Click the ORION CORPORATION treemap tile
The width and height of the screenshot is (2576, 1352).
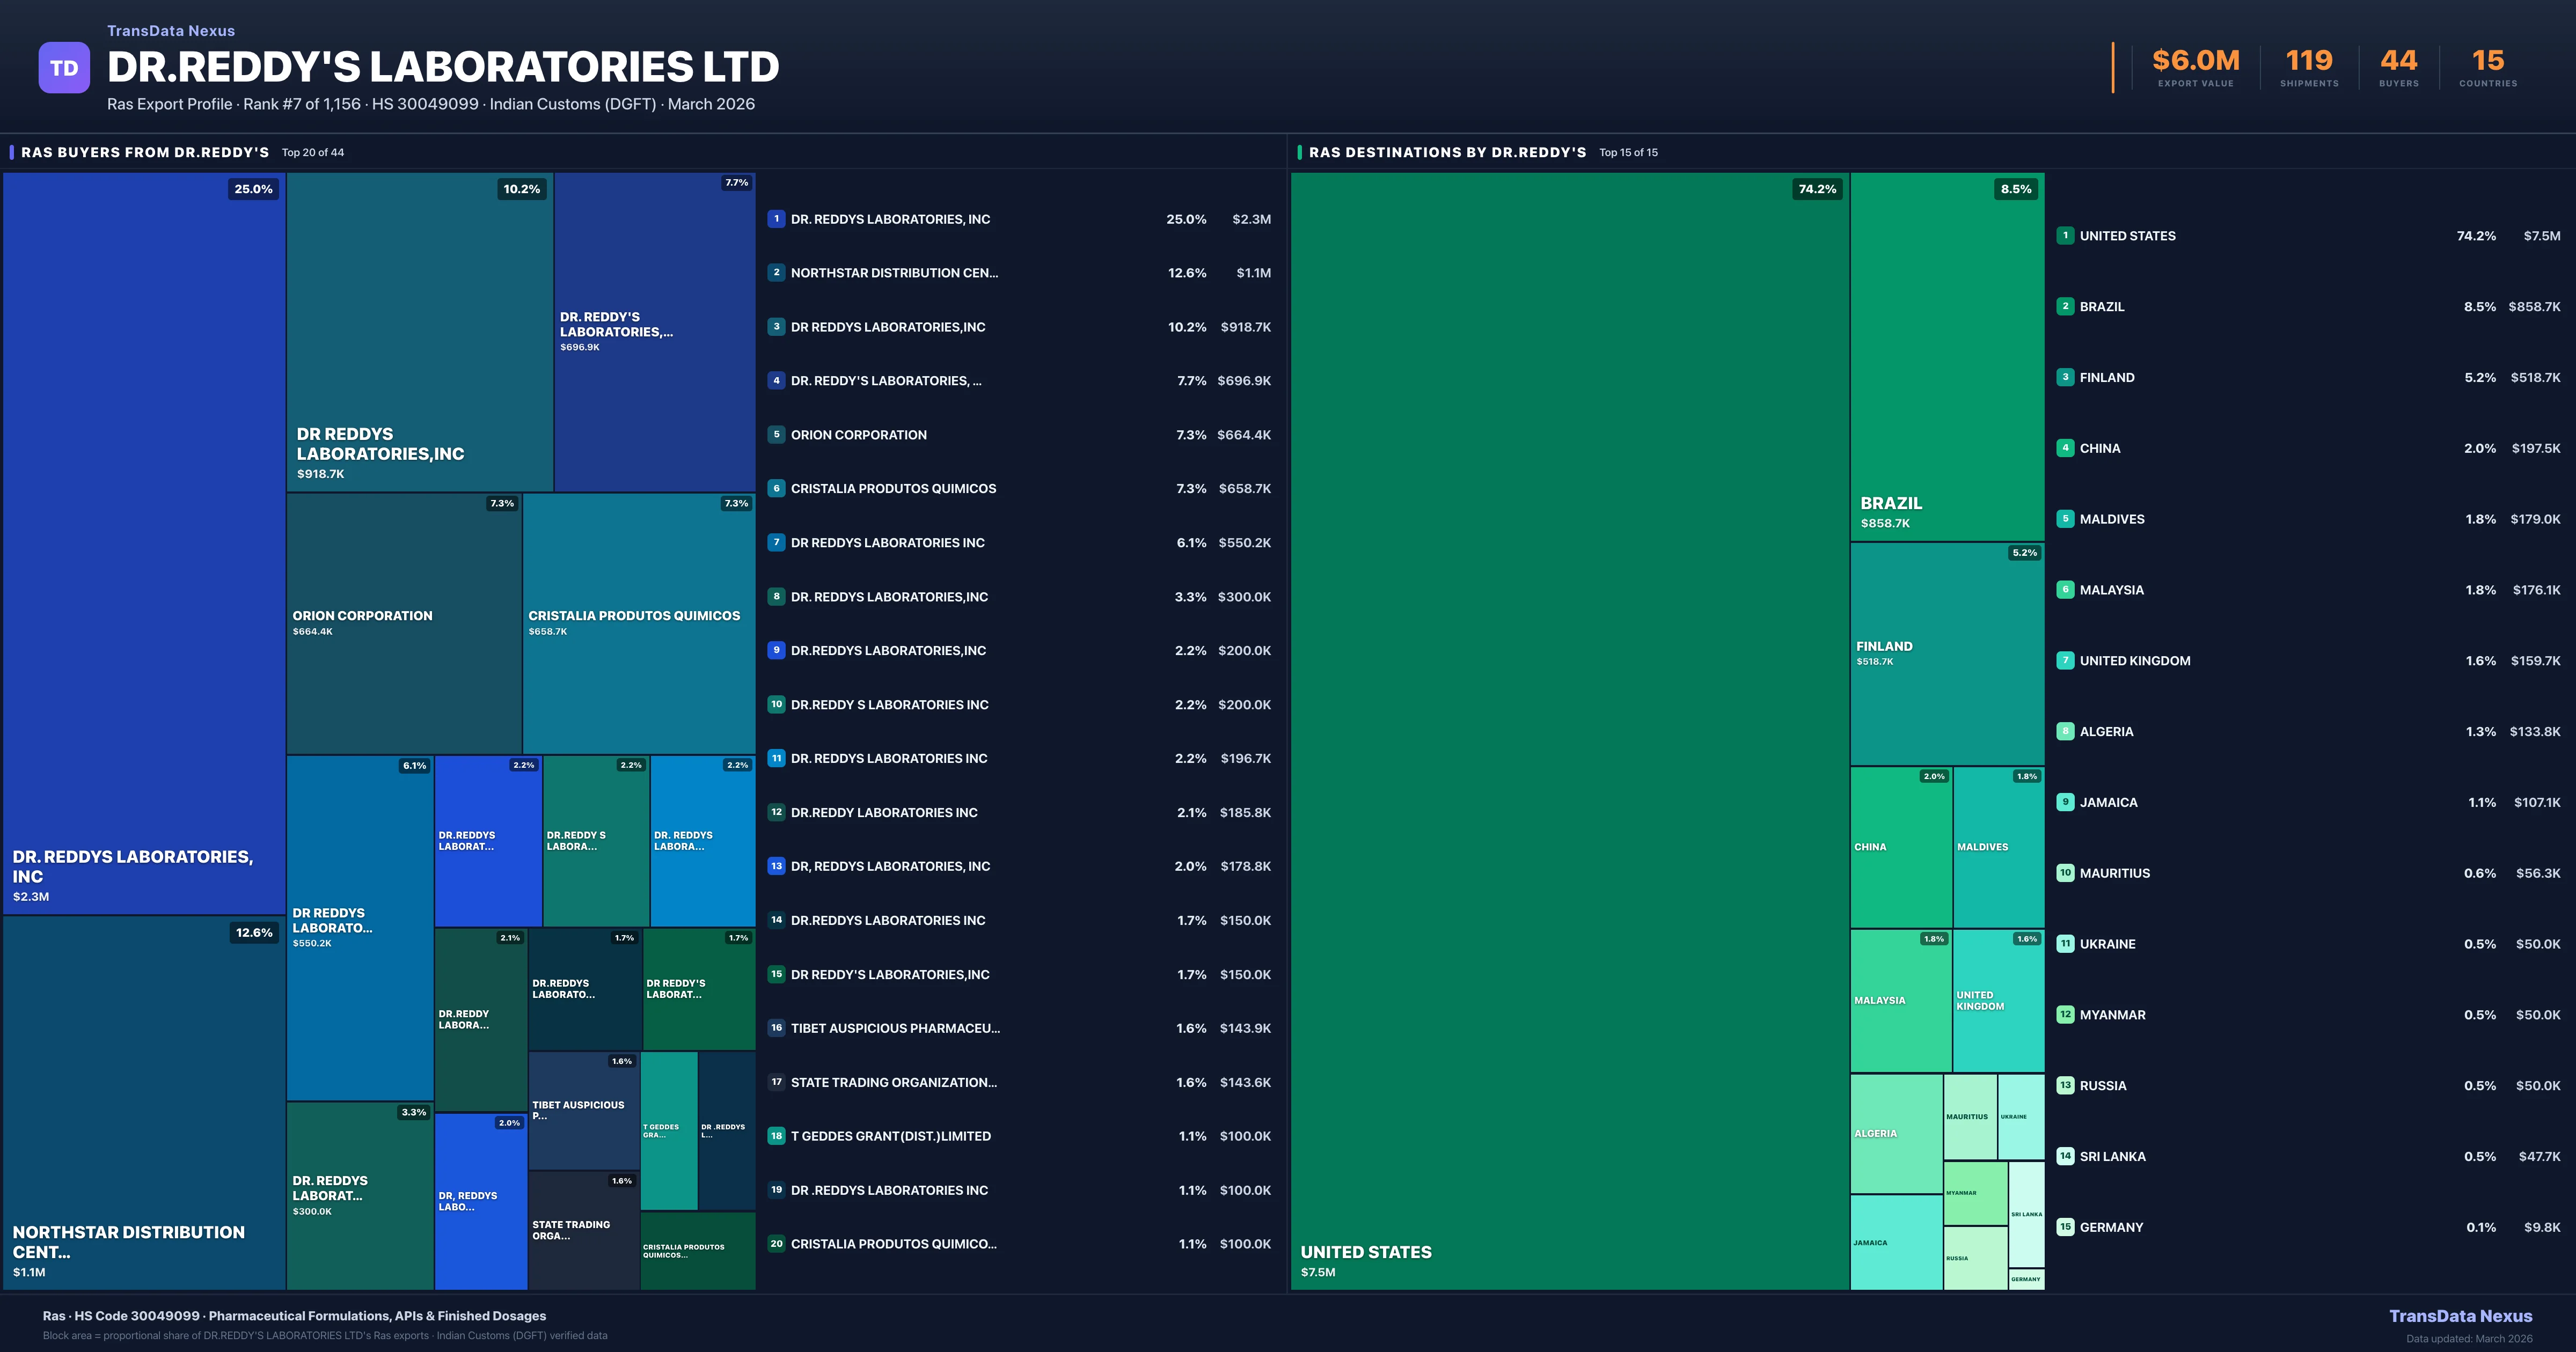403,622
